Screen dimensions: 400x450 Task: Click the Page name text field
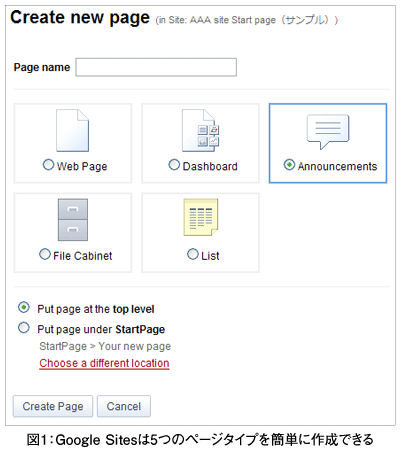(156, 67)
